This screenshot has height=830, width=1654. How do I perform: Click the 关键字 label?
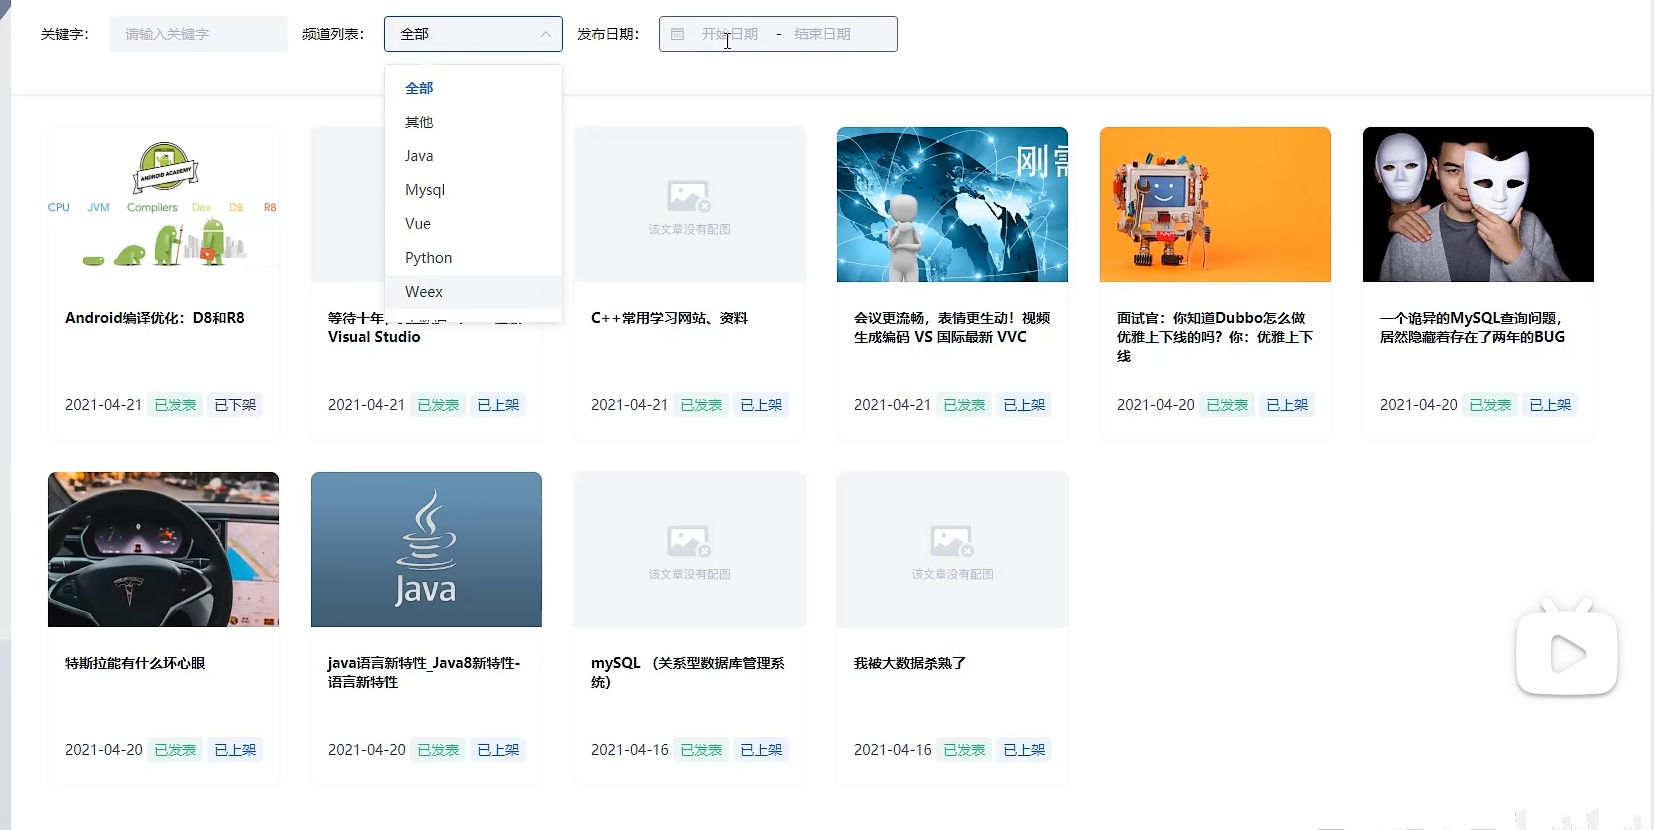65,34
